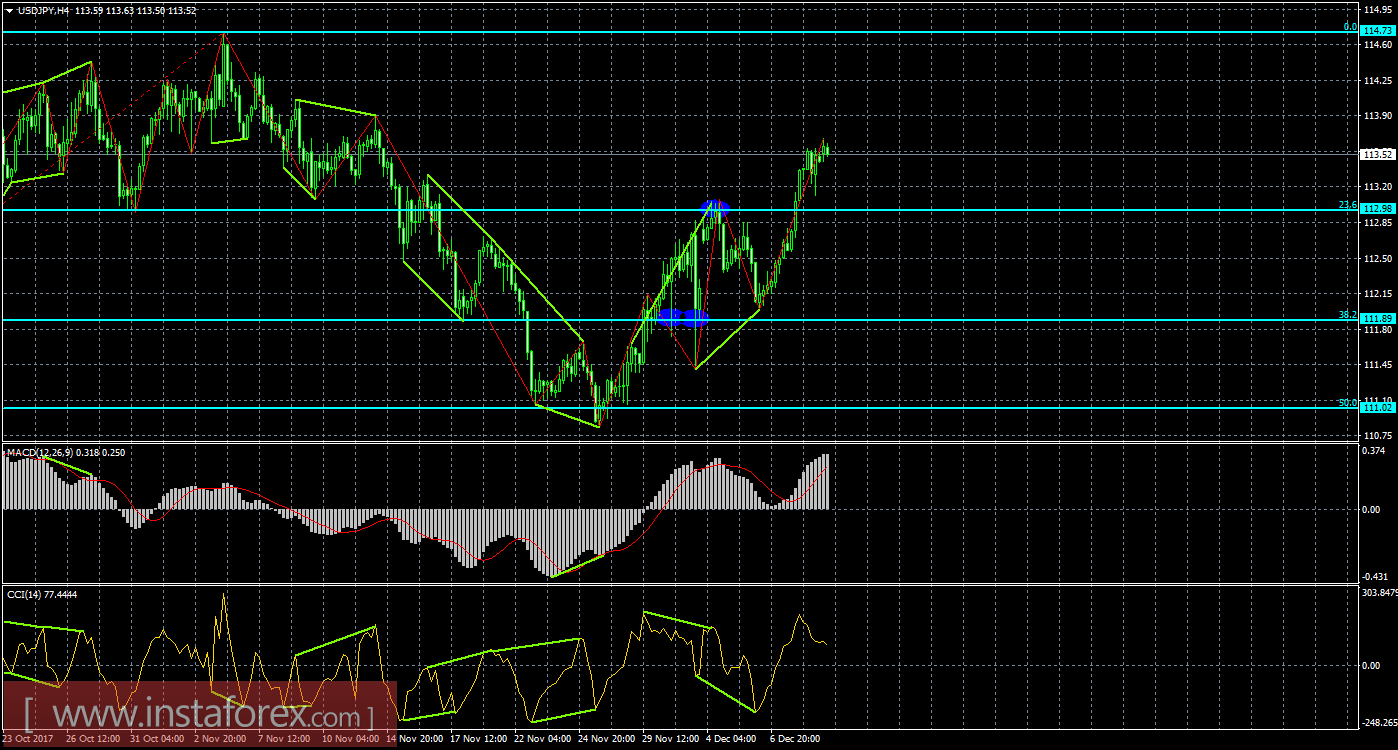Click the 4 Dec 04:00 time label
1398x750 pixels.
click(x=733, y=739)
